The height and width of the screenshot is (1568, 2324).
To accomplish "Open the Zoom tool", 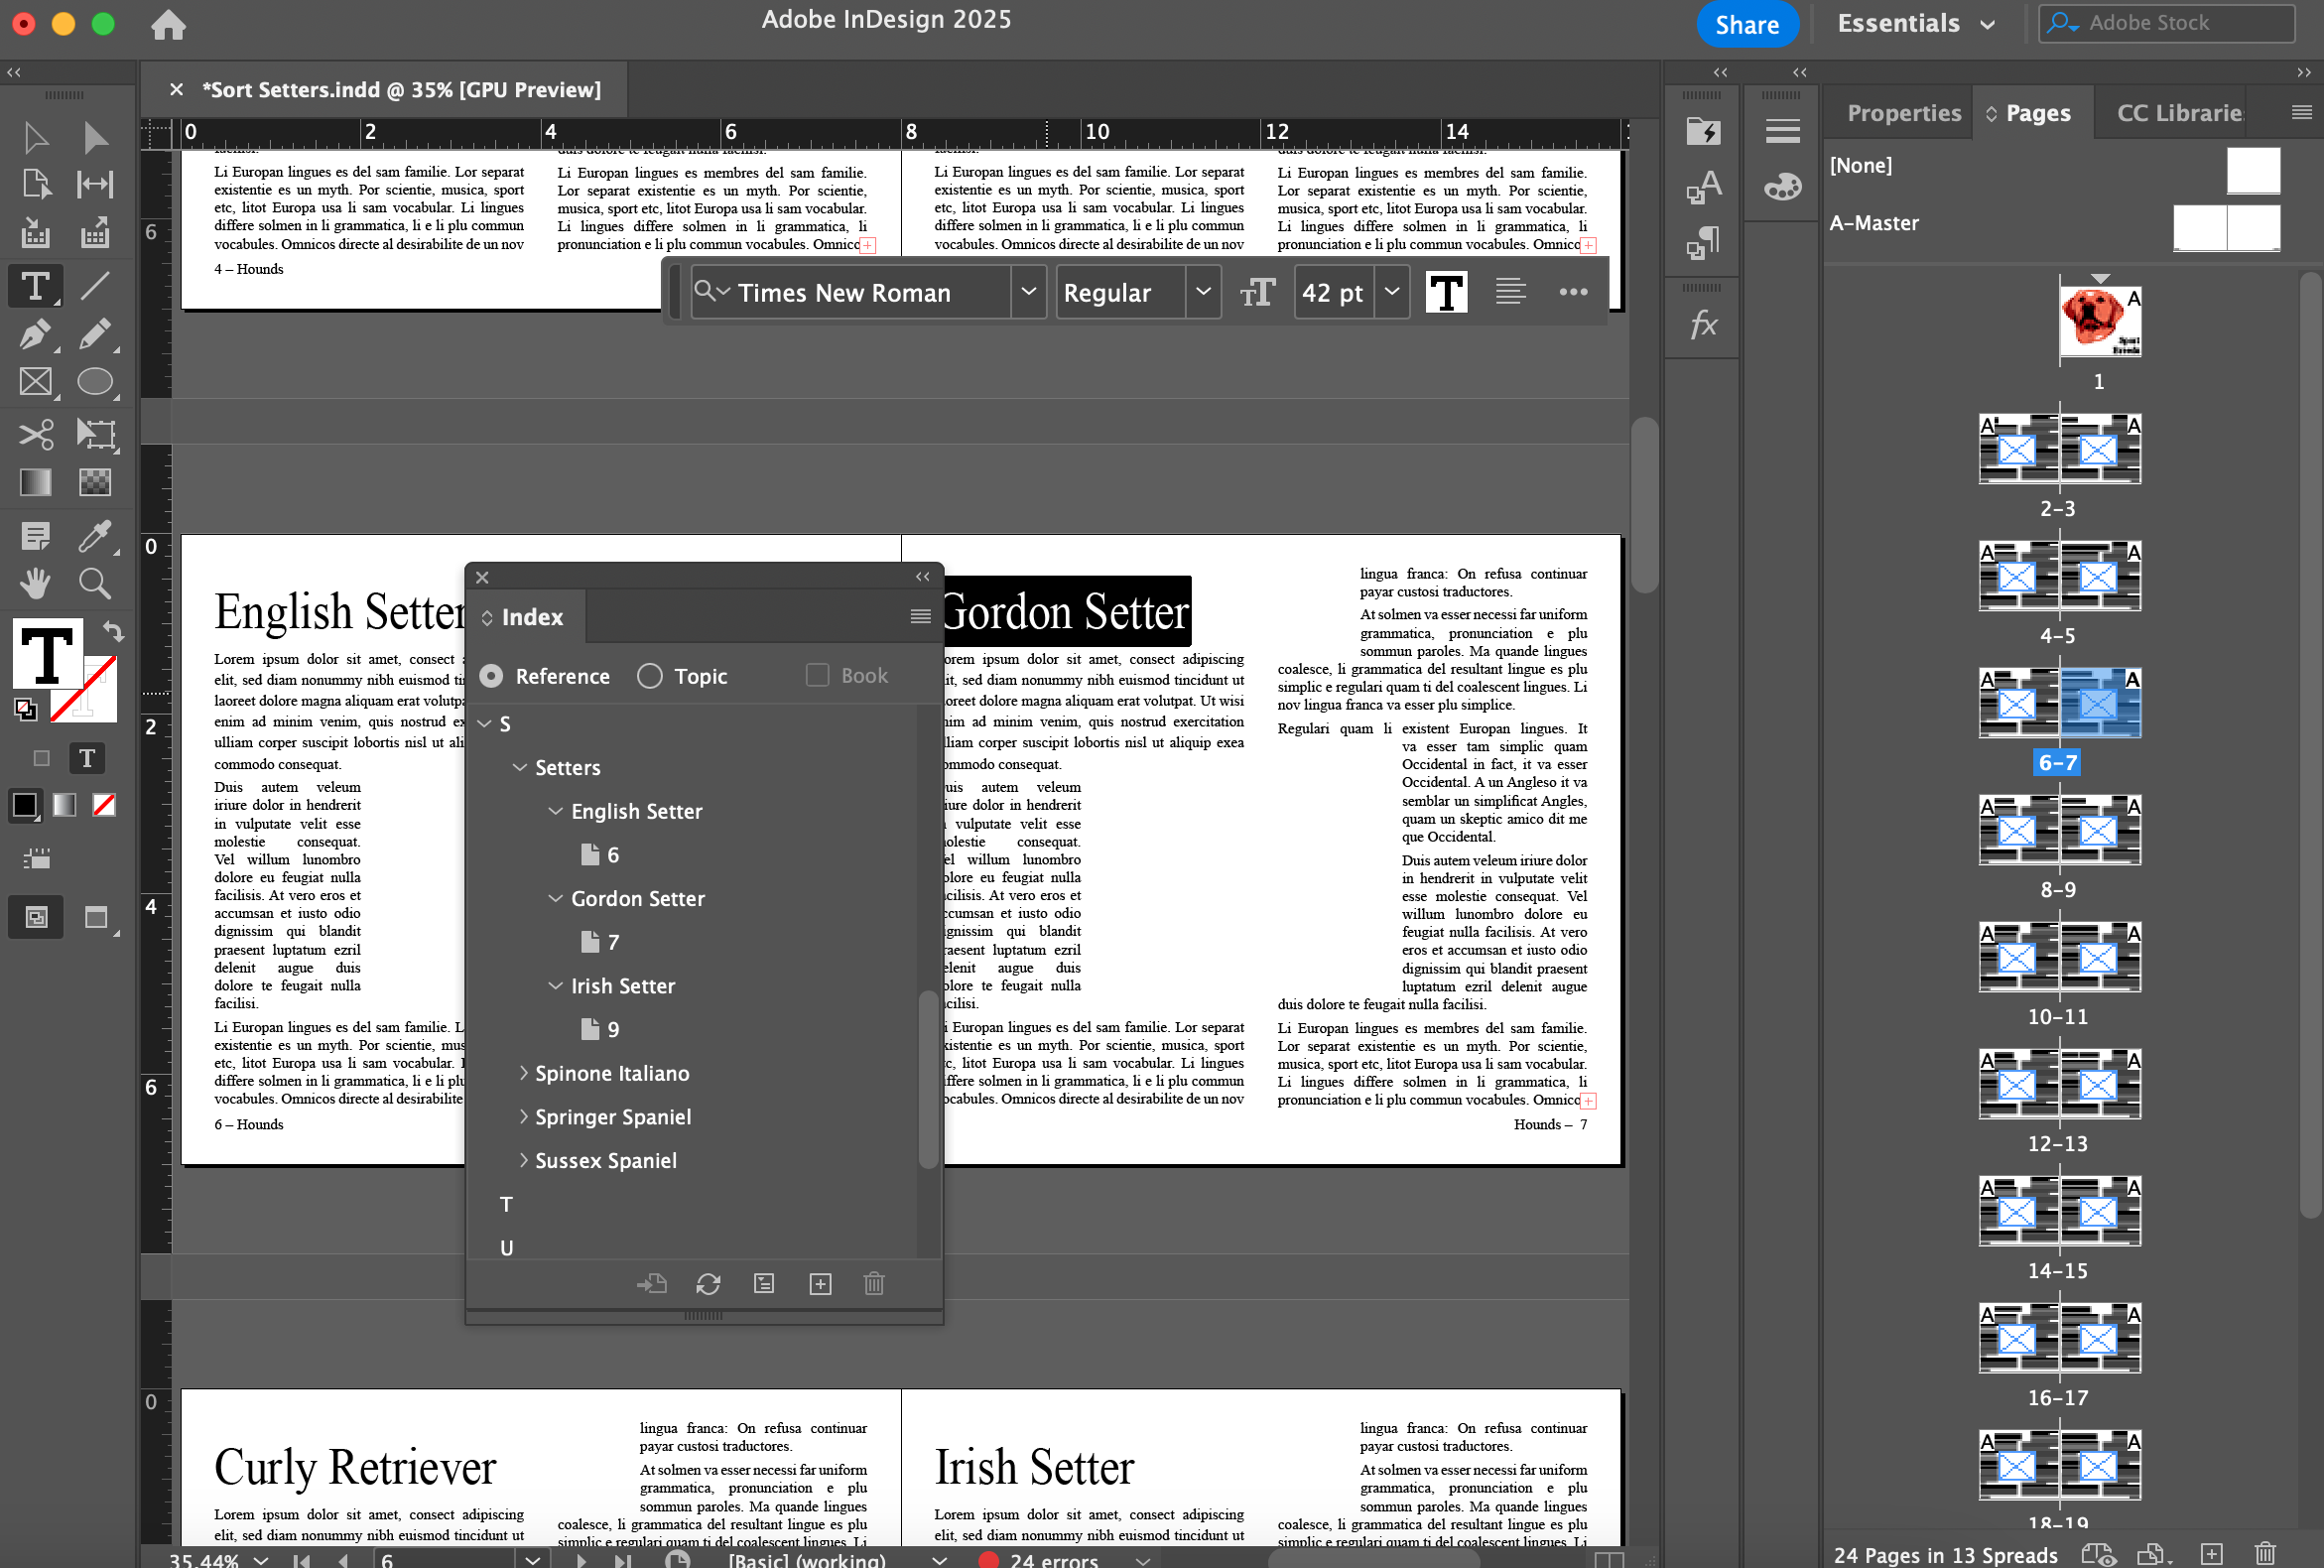I will [94, 583].
